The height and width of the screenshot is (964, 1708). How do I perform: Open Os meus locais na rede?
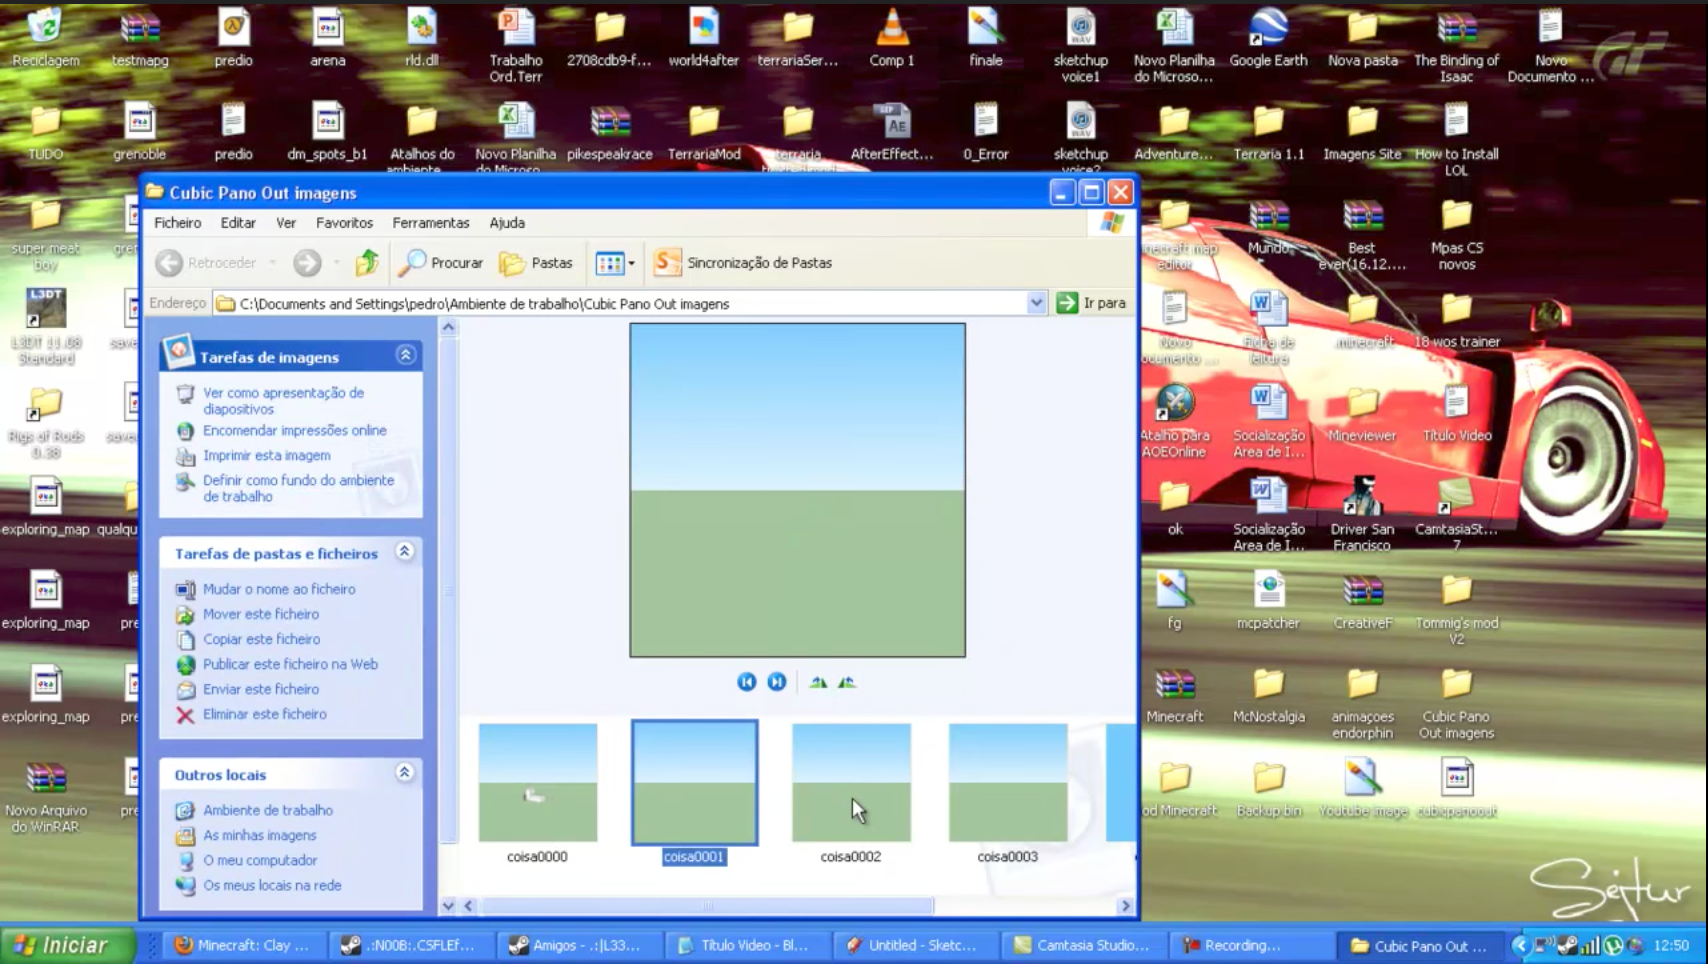[272, 886]
